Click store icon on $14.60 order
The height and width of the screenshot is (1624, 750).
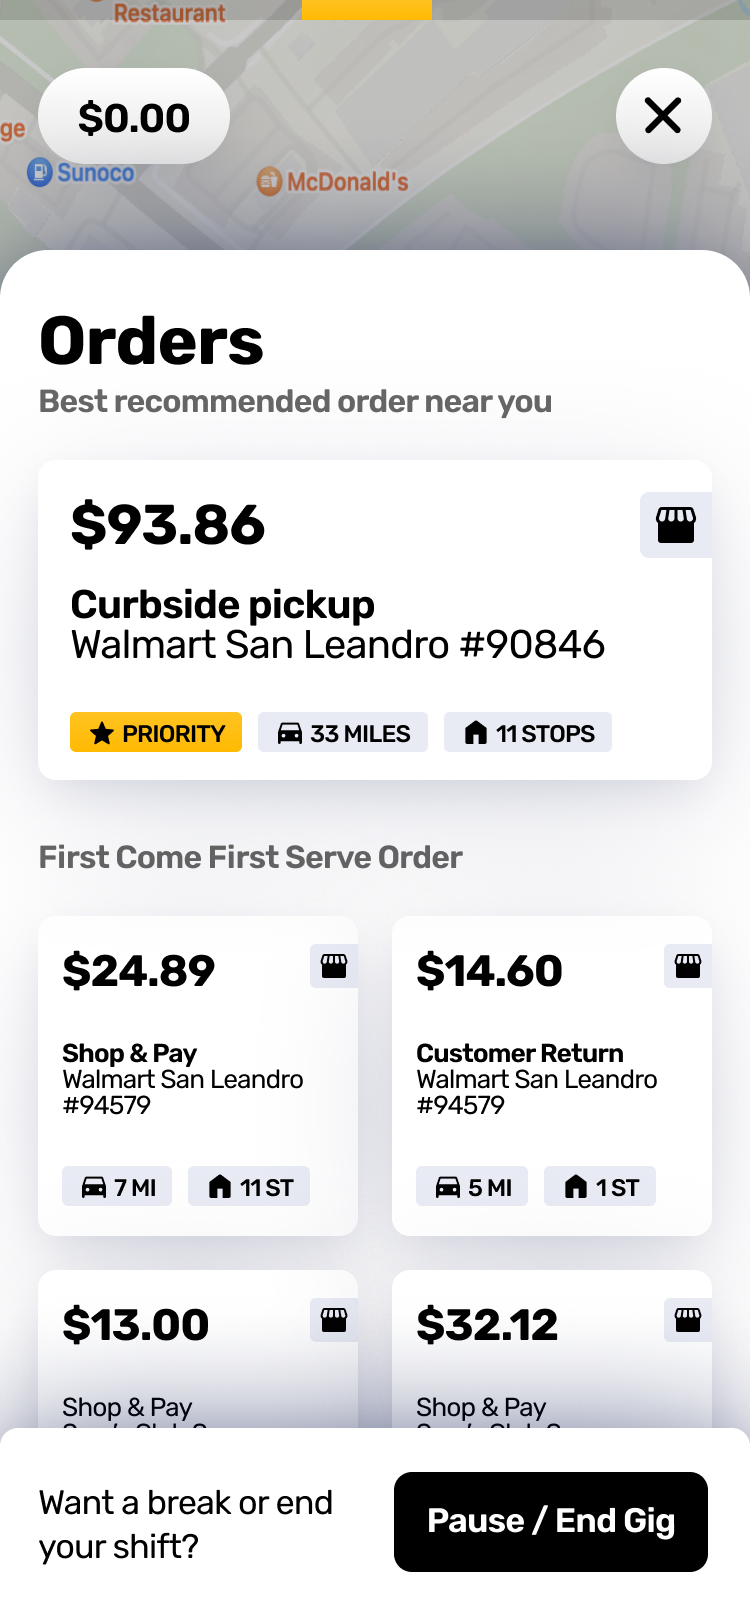point(688,966)
